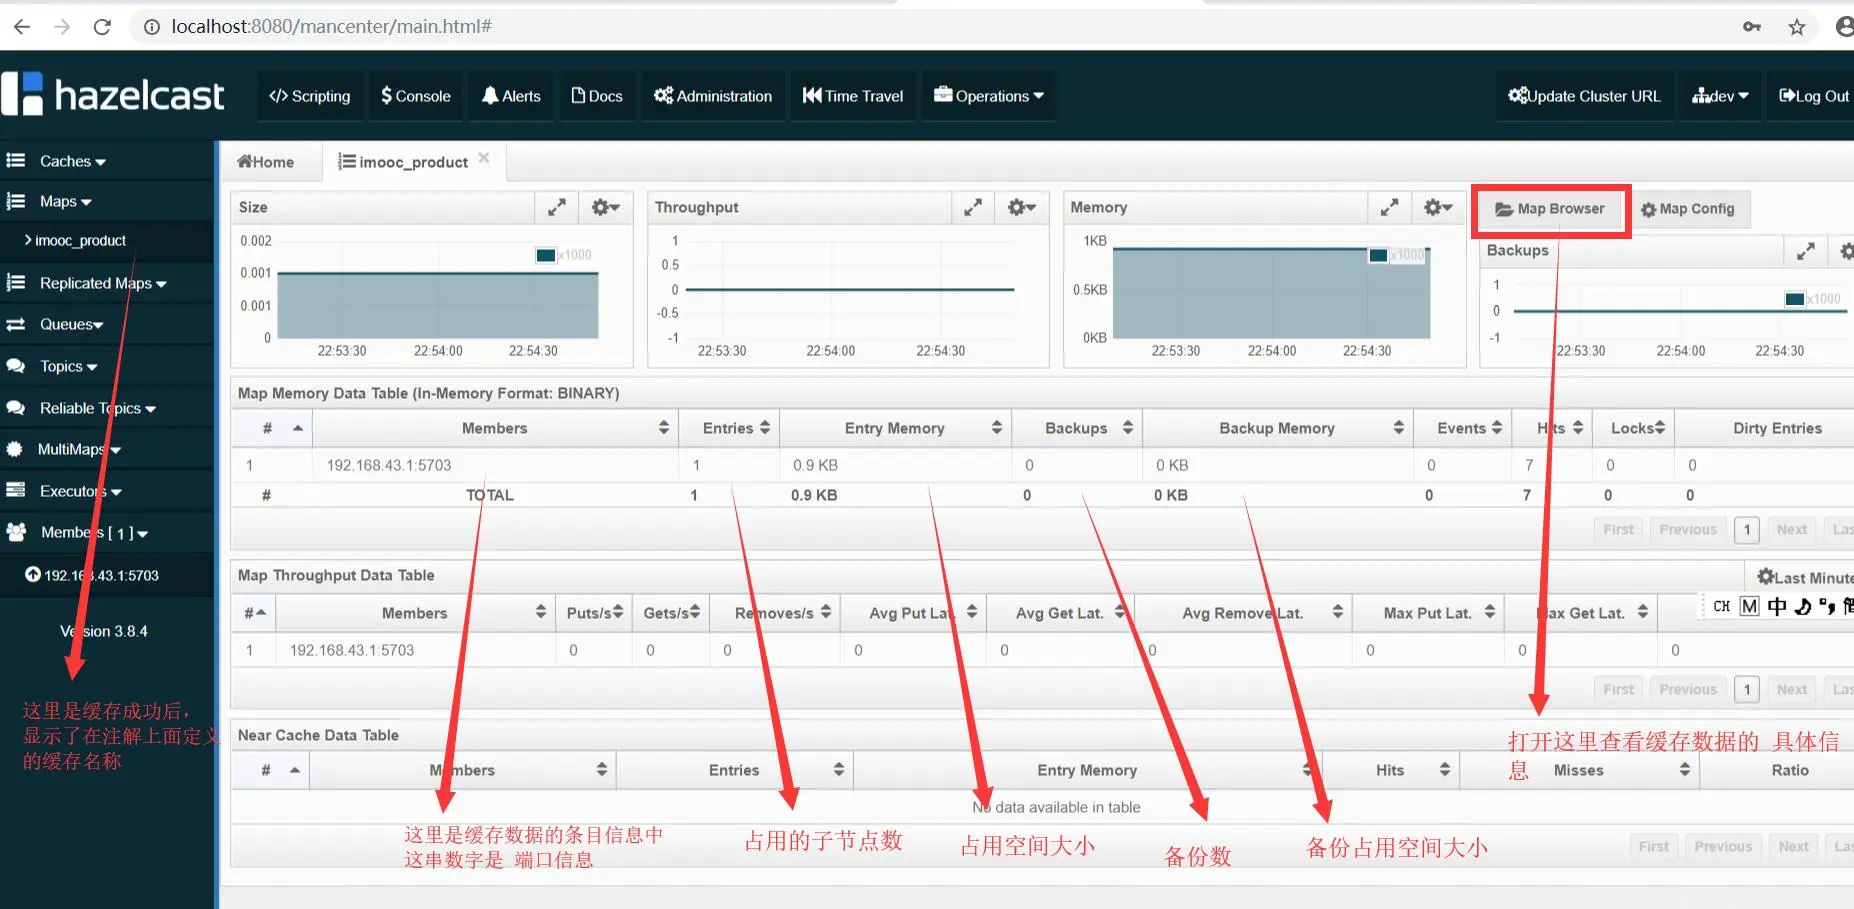Viewport: 1854px width, 909px height.
Task: Sort Near Cache table by Misses
Action: (x=1579, y=770)
